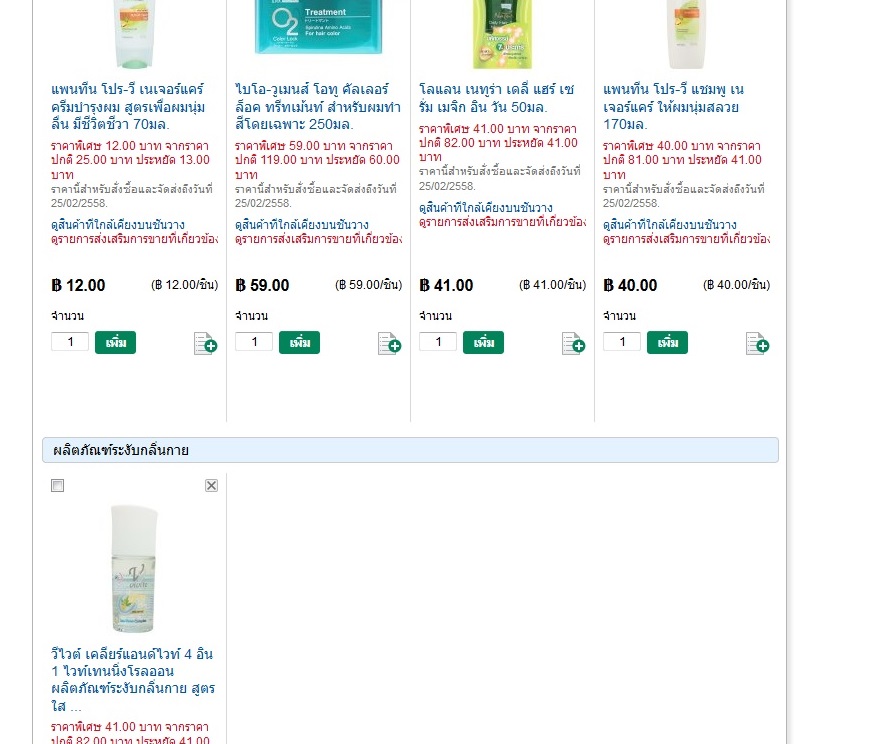This screenshot has width=875, height=744.
Task: Click add-to-list icon for Pantene 70ml cream
Action: point(205,343)
